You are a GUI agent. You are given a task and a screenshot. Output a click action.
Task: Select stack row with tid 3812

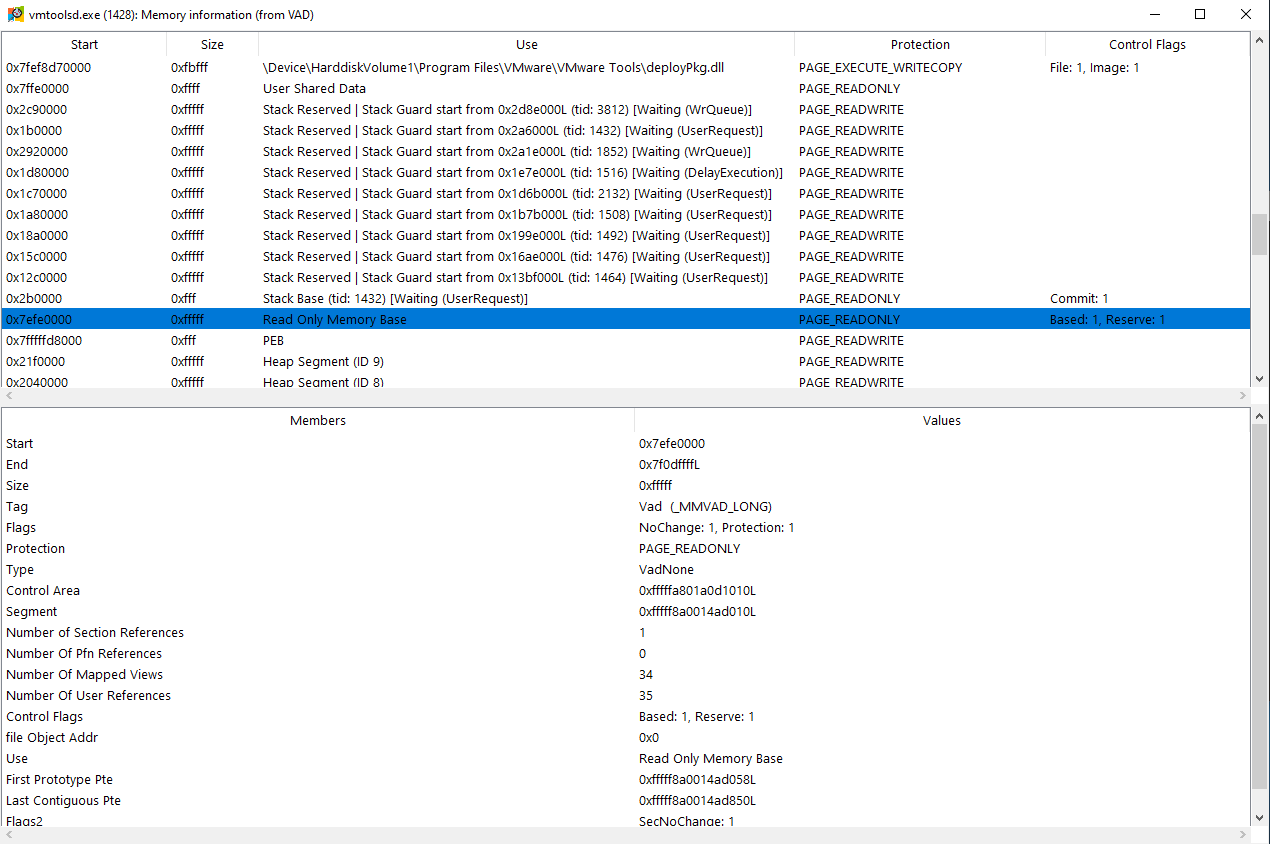(625, 110)
